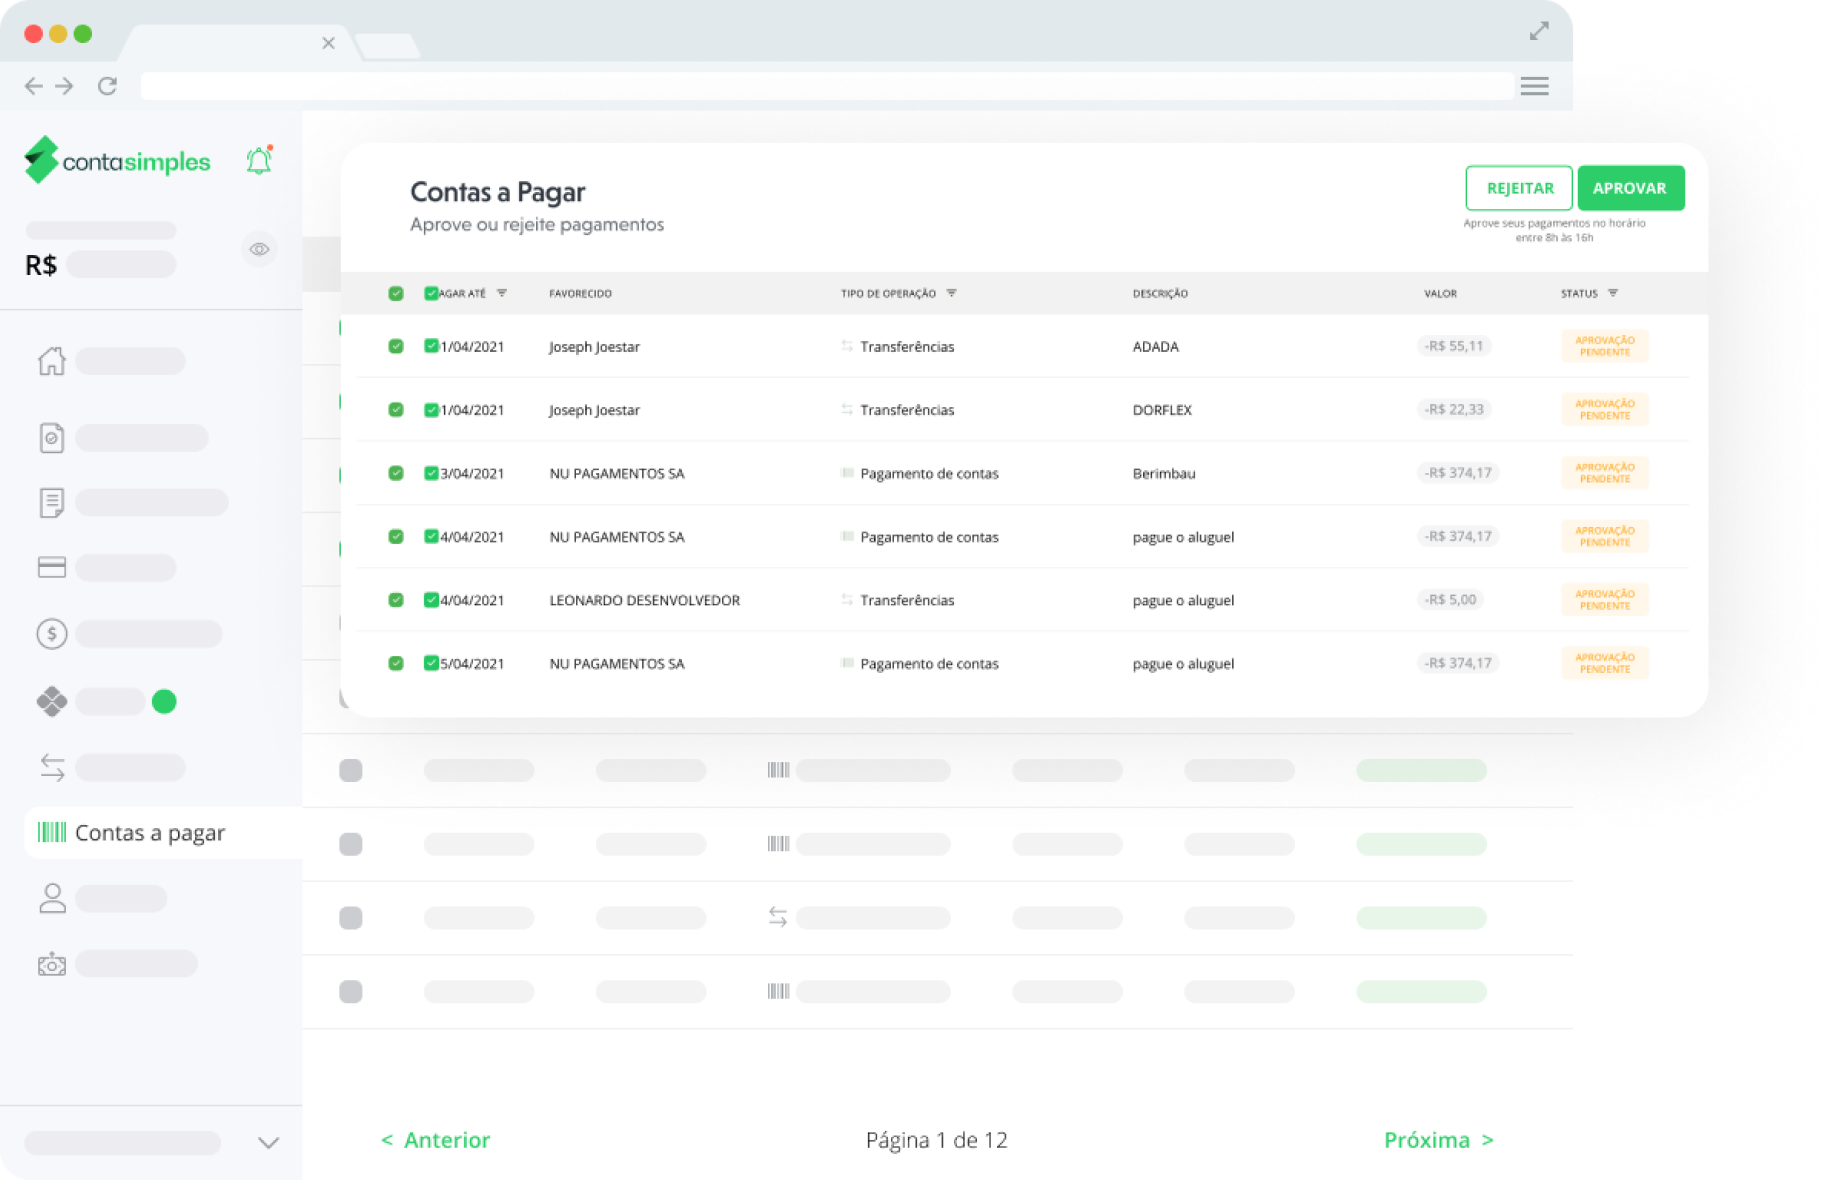Click the green APROVAR button
Image resolution: width=1848 pixels, height=1181 pixels.
(1629, 188)
